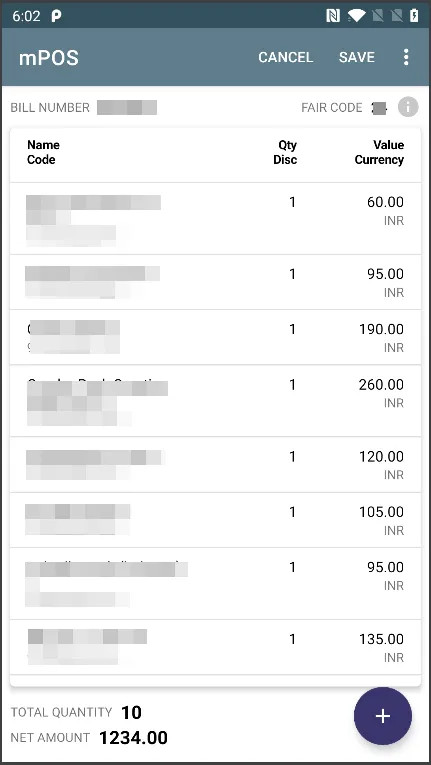Open the three-dot overflow menu

point(406,57)
